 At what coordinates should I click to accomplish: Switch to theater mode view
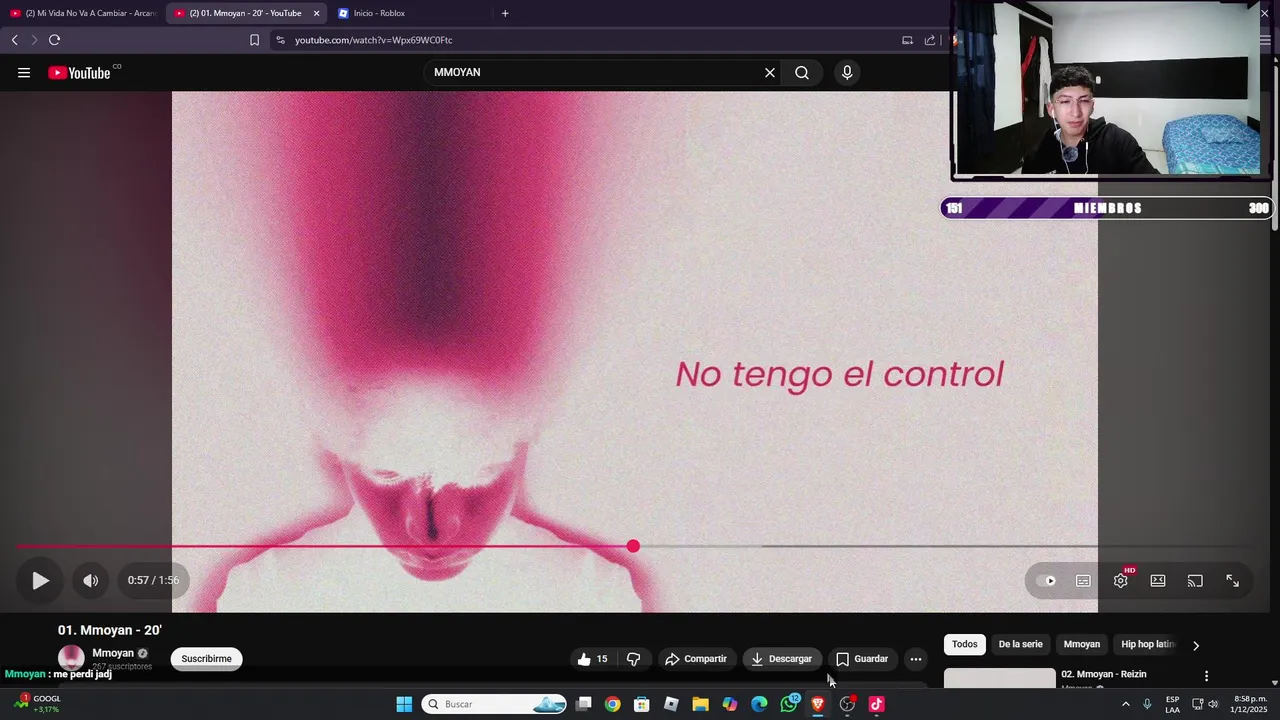[1158, 580]
